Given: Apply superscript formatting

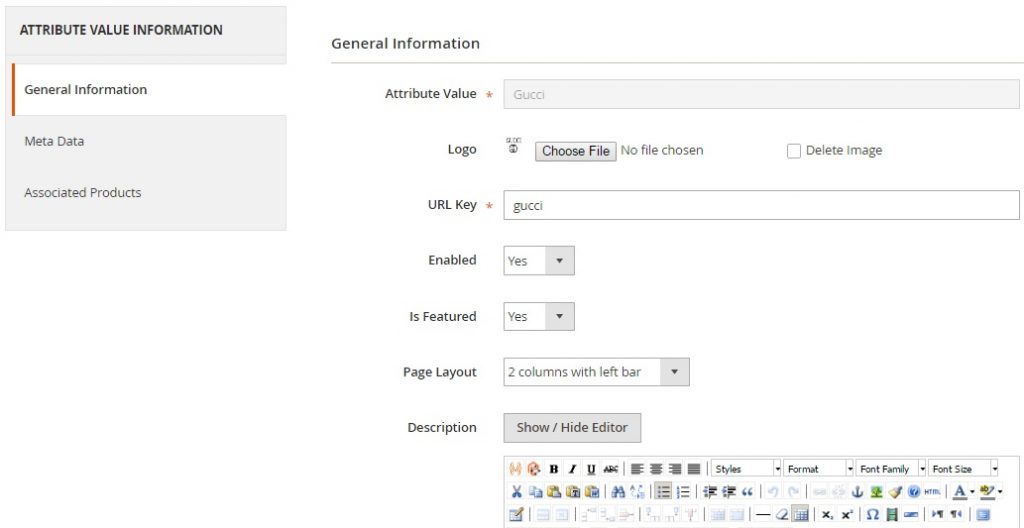Looking at the screenshot, I should (846, 514).
